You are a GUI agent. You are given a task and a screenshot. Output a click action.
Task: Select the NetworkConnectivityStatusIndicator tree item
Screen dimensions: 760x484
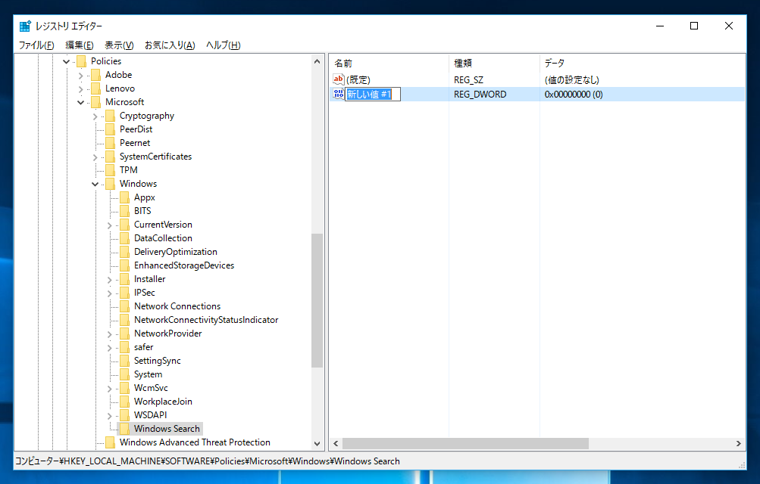pos(206,320)
